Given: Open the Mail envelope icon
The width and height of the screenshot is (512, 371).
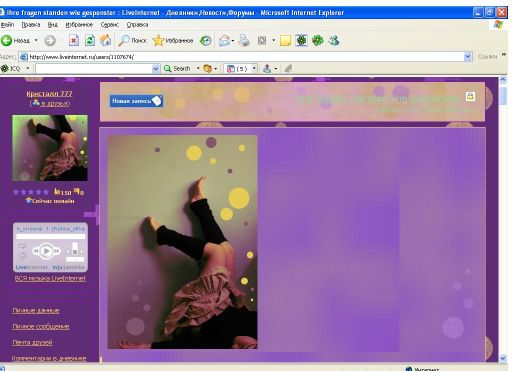Looking at the screenshot, I should 224,41.
